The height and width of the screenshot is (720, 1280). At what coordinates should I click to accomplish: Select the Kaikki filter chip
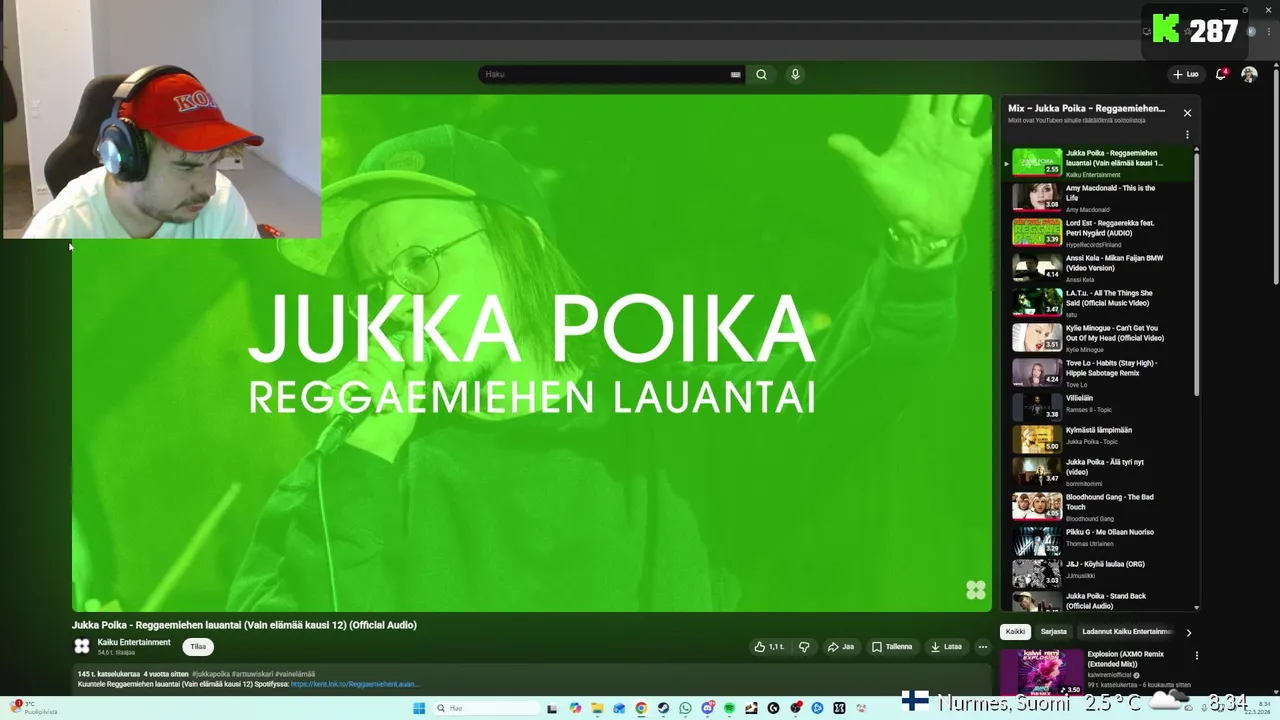click(x=1015, y=632)
